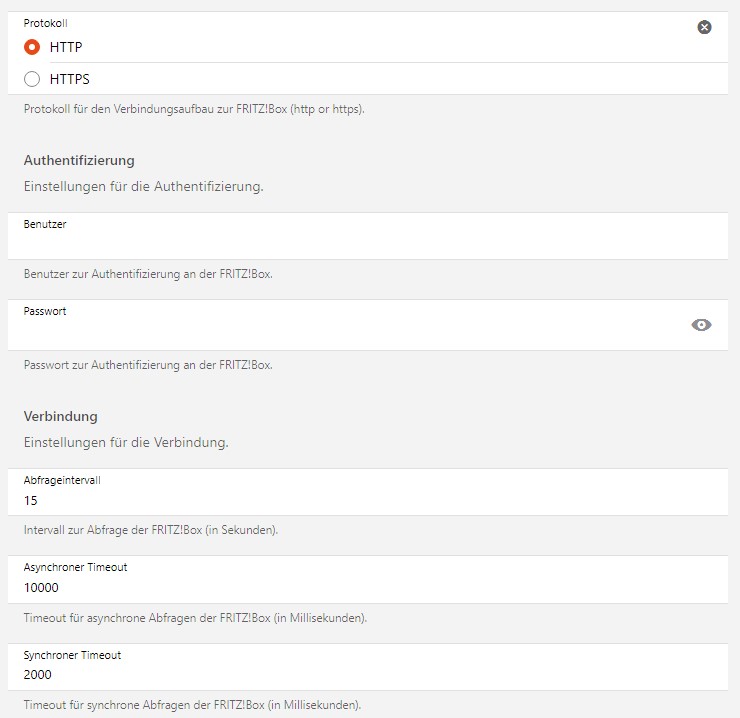Click the Abfrageintervall field label

coord(62,480)
